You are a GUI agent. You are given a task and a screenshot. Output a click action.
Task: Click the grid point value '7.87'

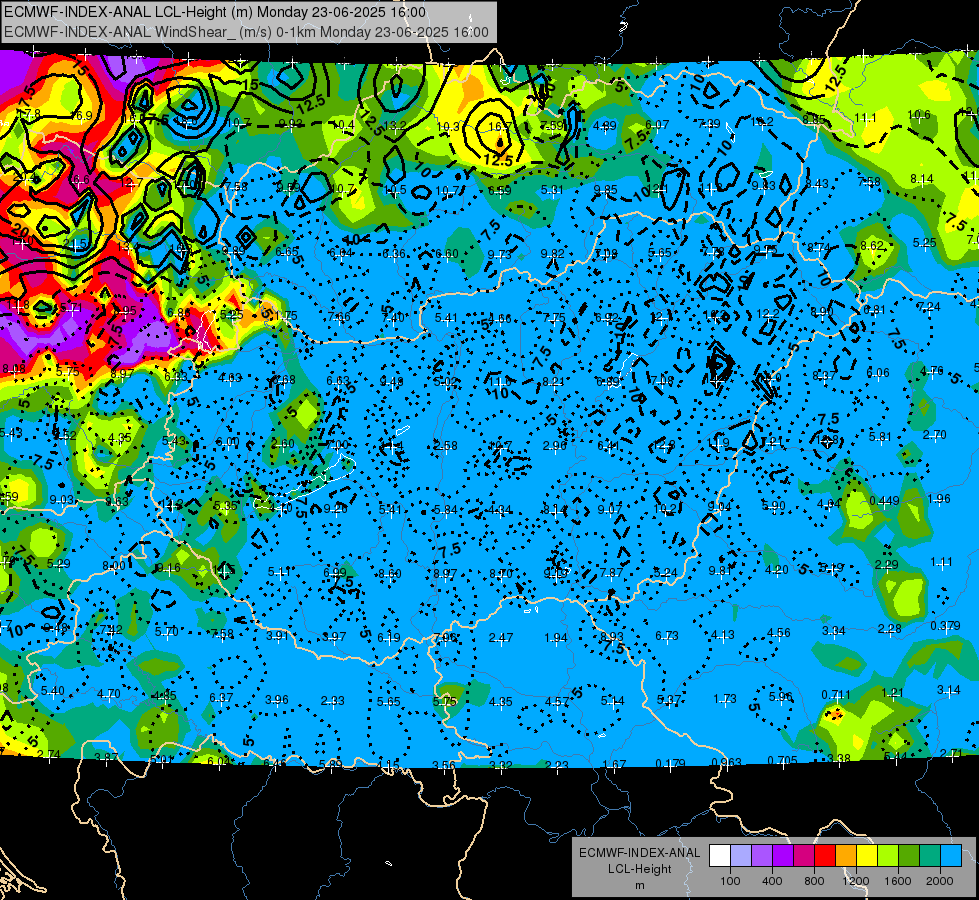611,572
